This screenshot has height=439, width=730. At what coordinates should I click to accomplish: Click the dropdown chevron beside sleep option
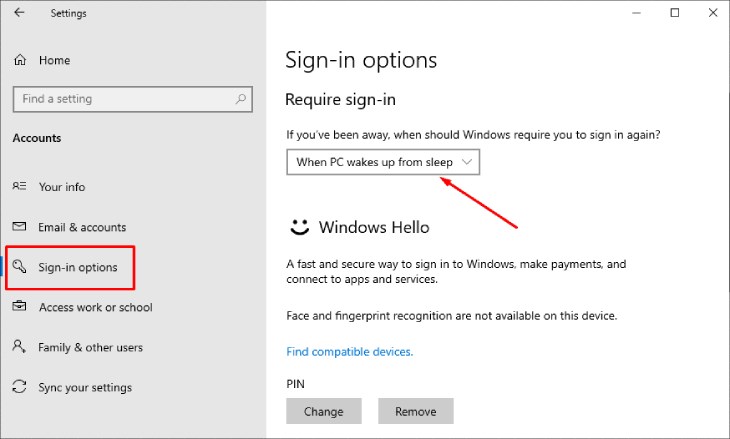(466, 162)
